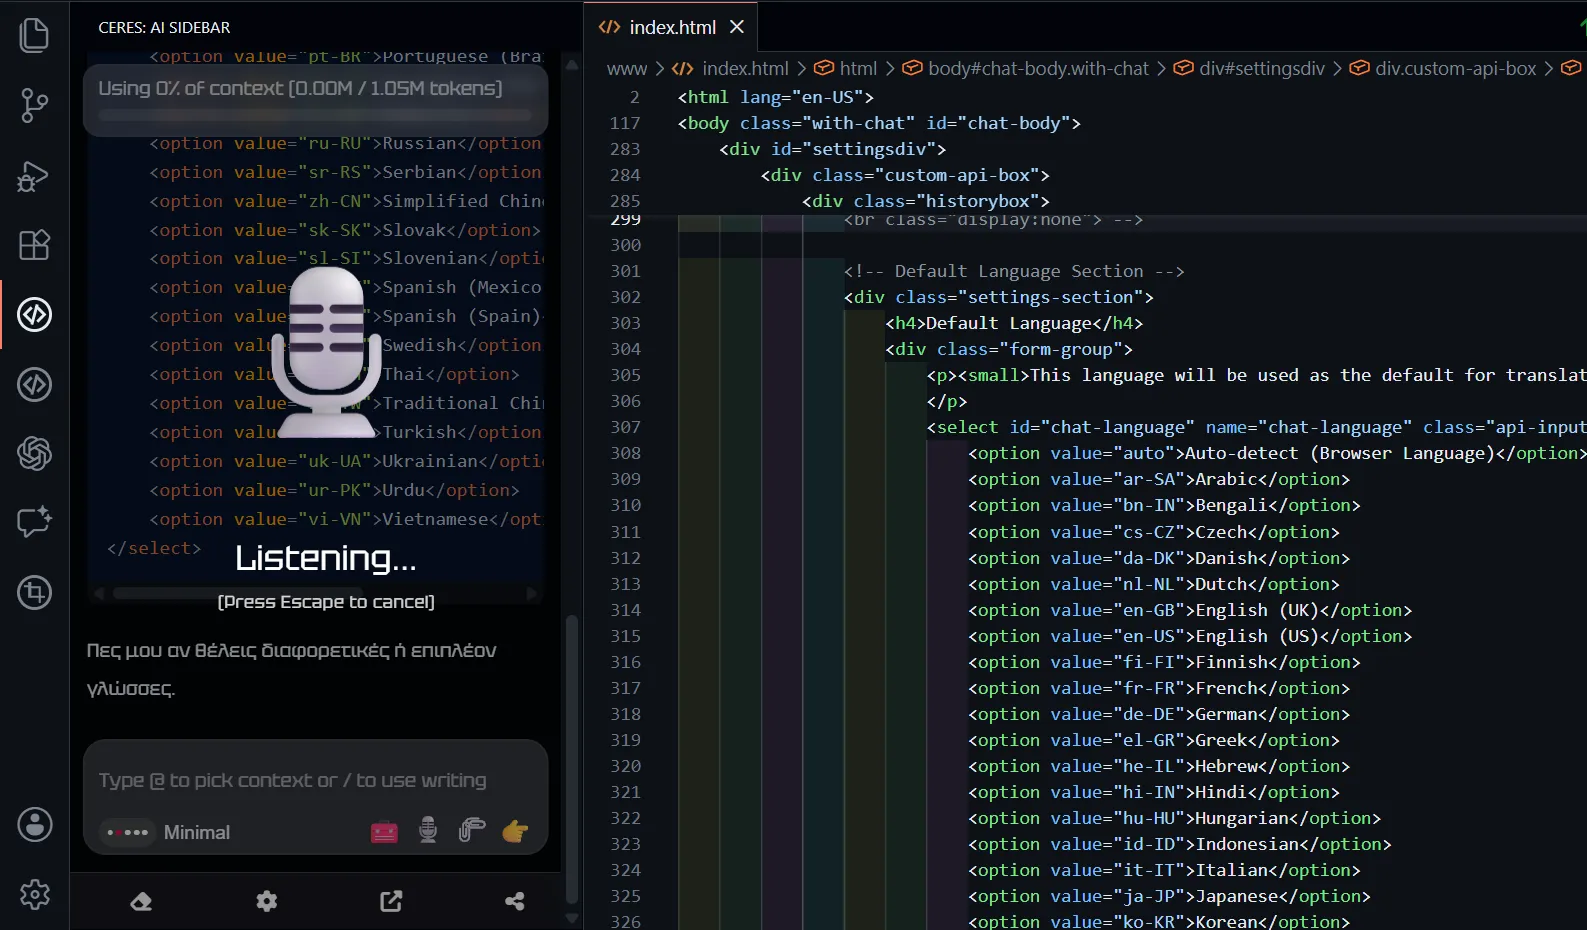The height and width of the screenshot is (930, 1587).
Task: Open the www breadcrumb dropdown
Action: (x=627, y=68)
